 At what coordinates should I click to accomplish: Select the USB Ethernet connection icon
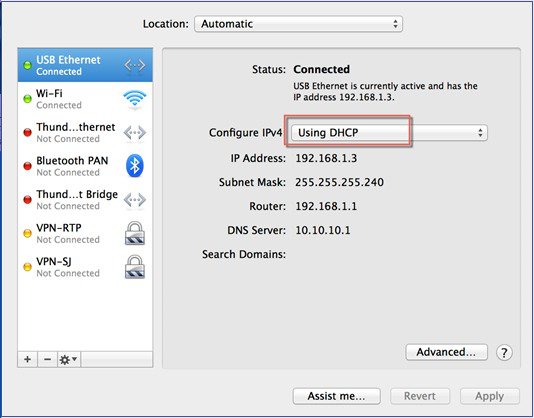tap(135, 65)
